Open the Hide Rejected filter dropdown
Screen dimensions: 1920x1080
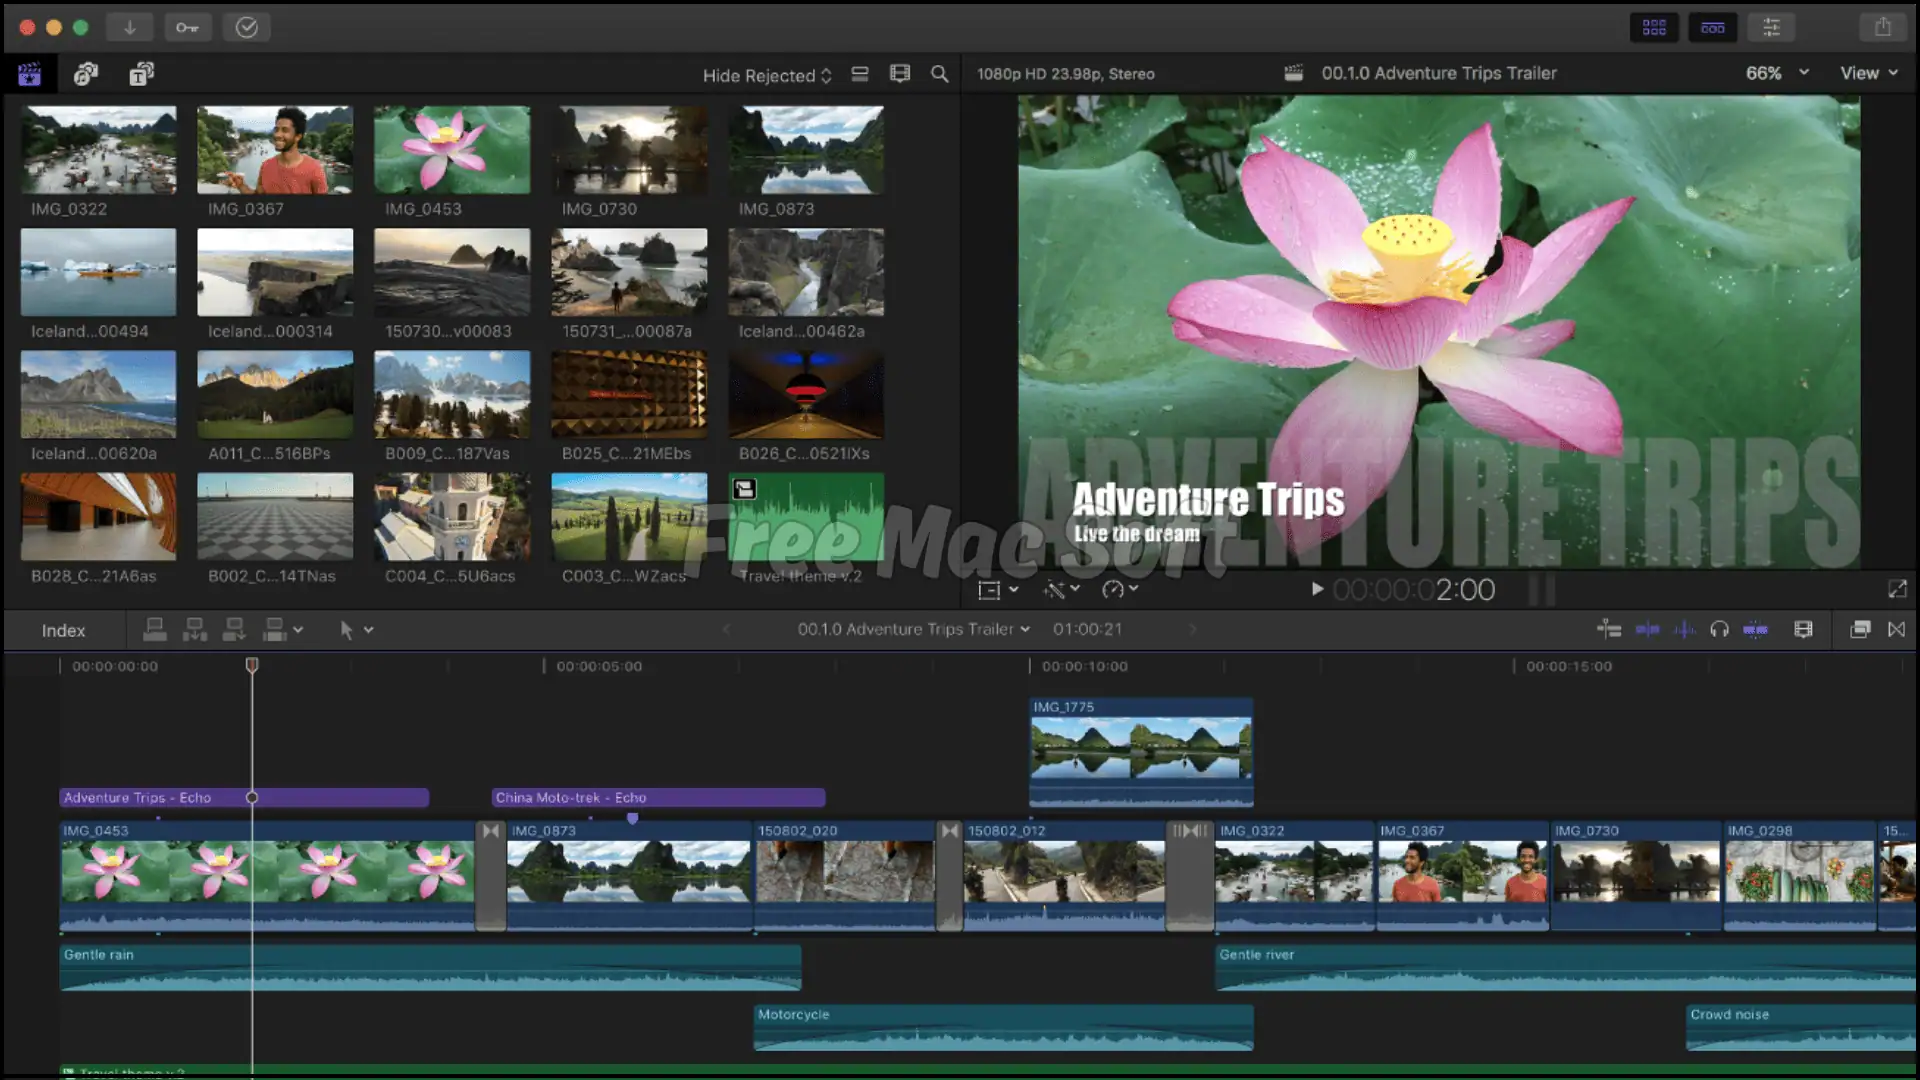click(x=766, y=75)
